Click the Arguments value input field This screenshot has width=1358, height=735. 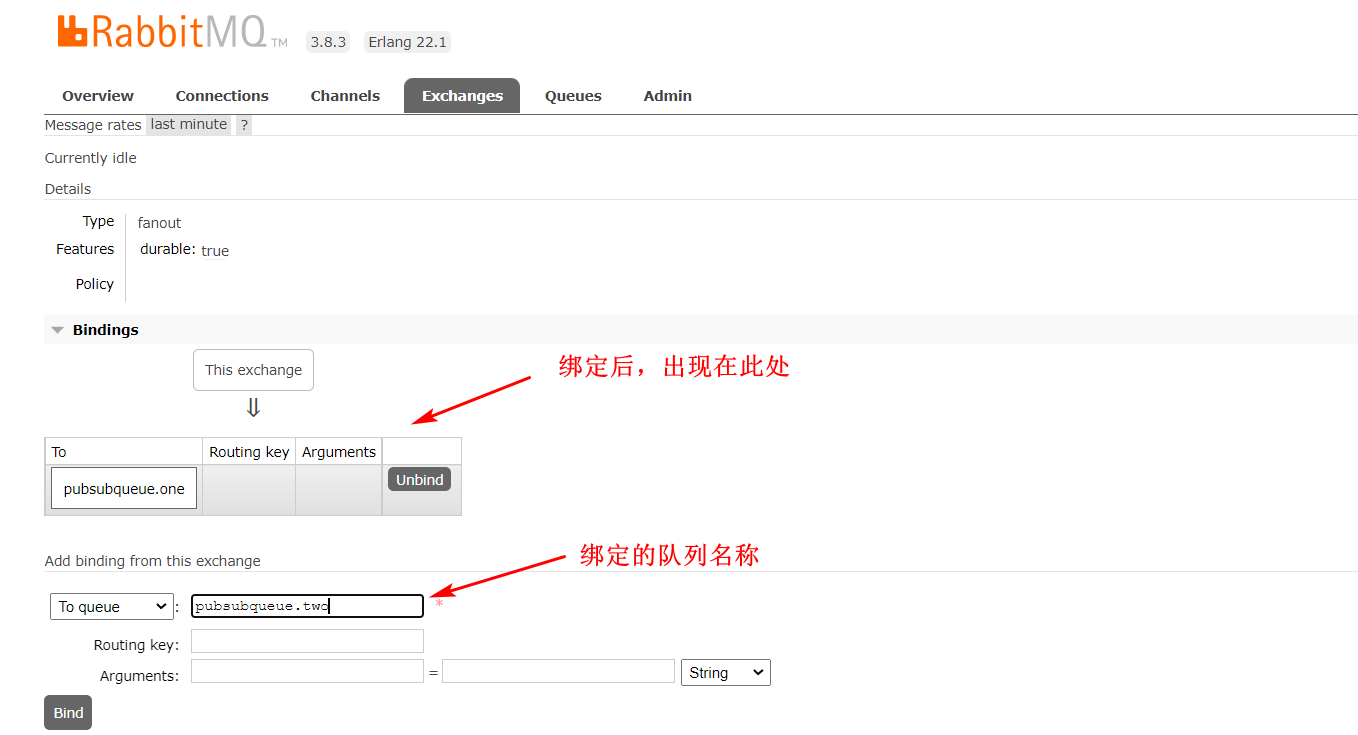click(x=558, y=671)
